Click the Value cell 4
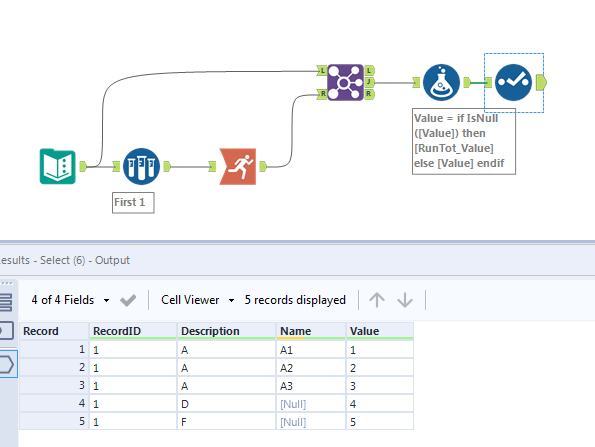The width and height of the screenshot is (595, 447). 380,403
